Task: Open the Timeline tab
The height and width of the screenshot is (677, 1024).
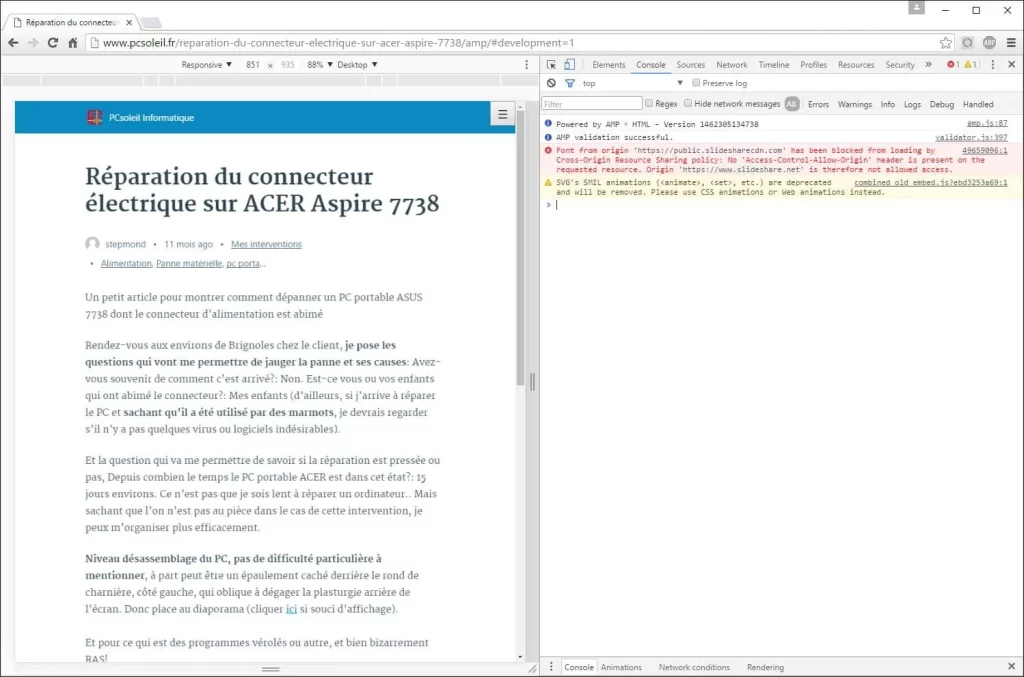Action: (774, 65)
